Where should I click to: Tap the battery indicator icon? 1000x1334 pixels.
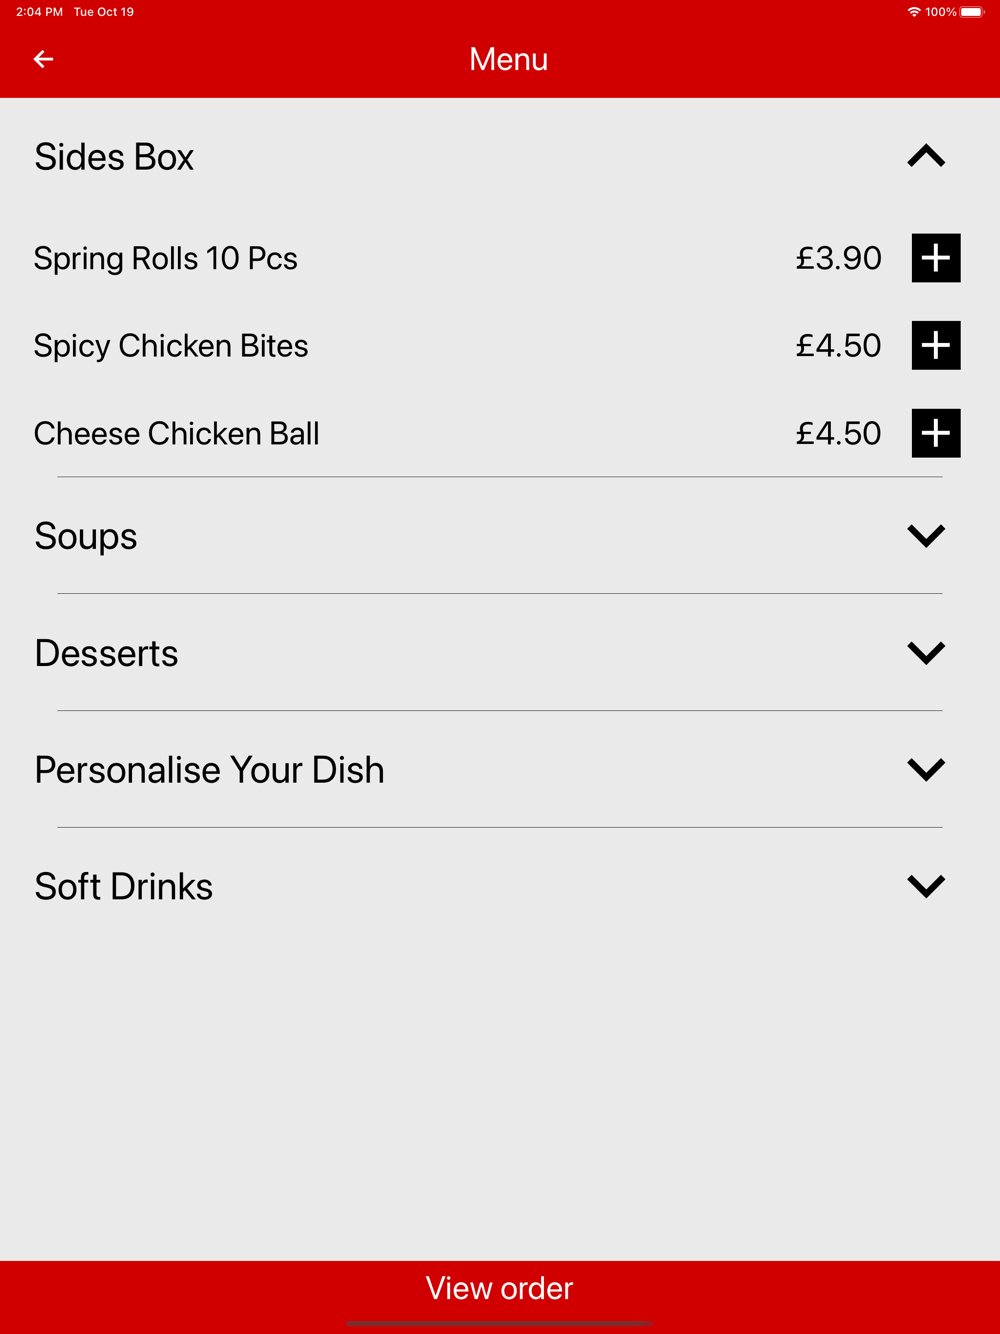click(x=972, y=12)
